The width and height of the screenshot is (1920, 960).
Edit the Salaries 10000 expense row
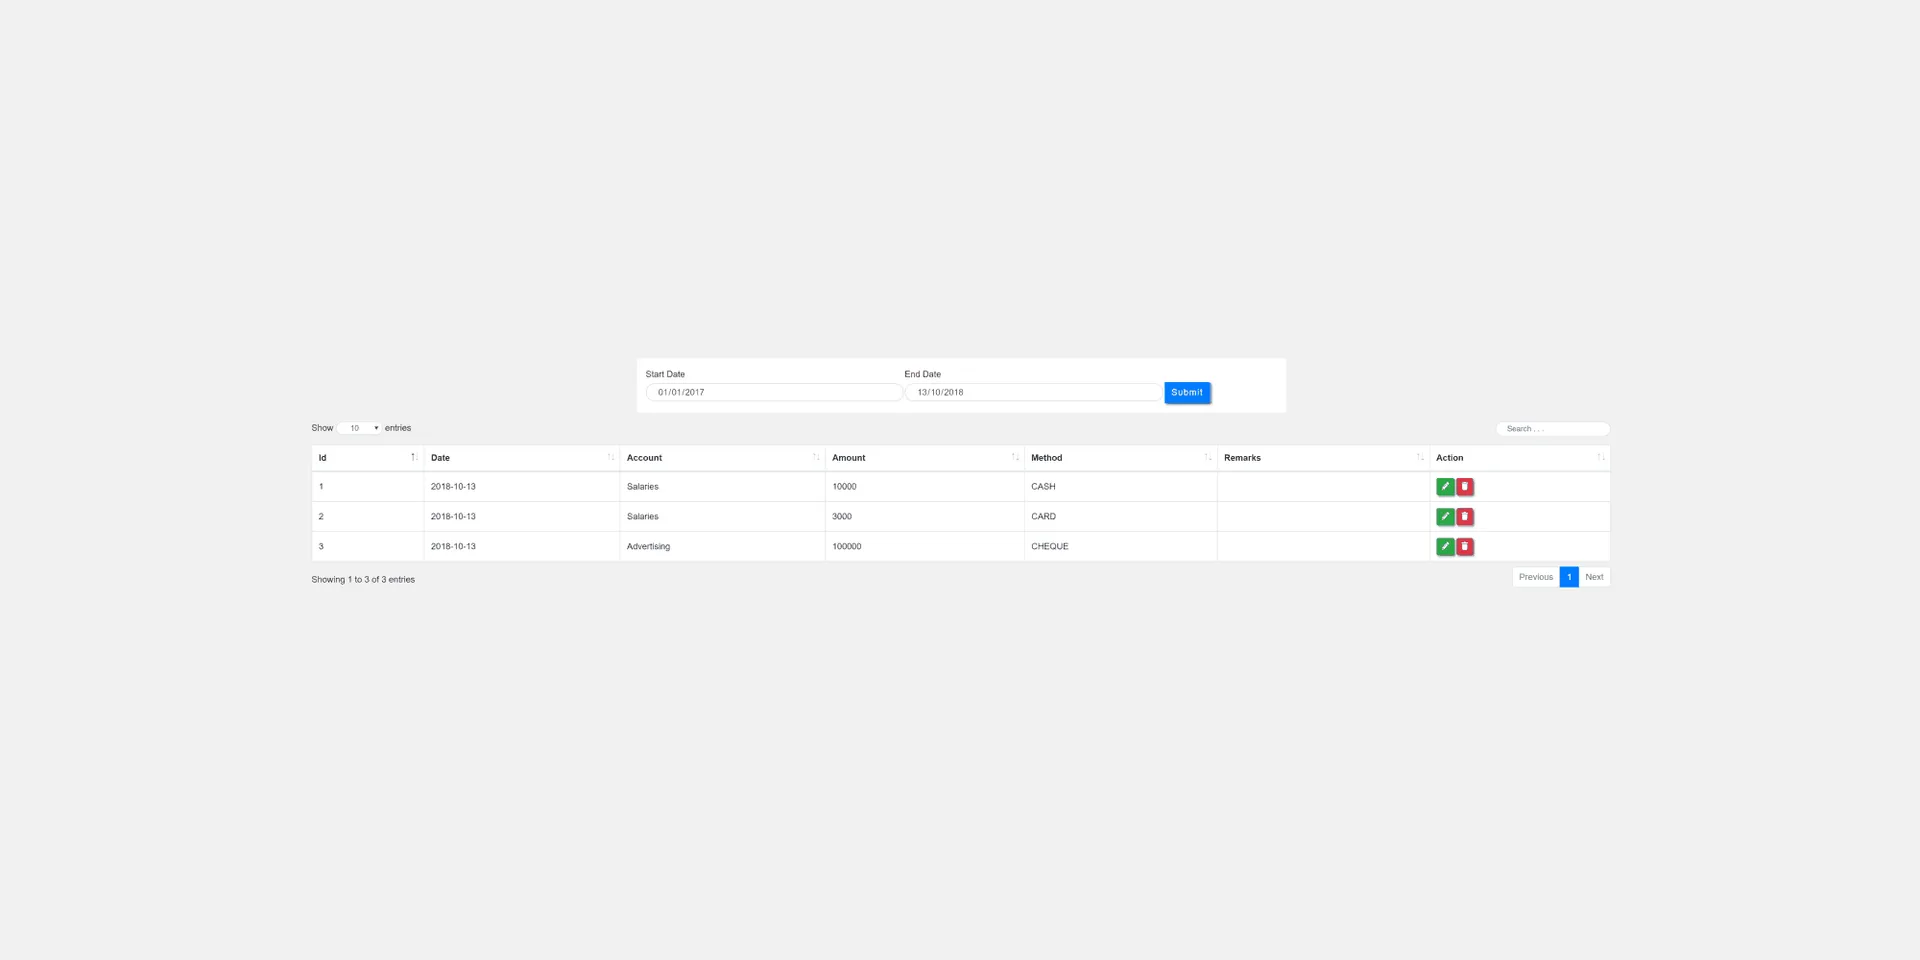tap(1444, 487)
